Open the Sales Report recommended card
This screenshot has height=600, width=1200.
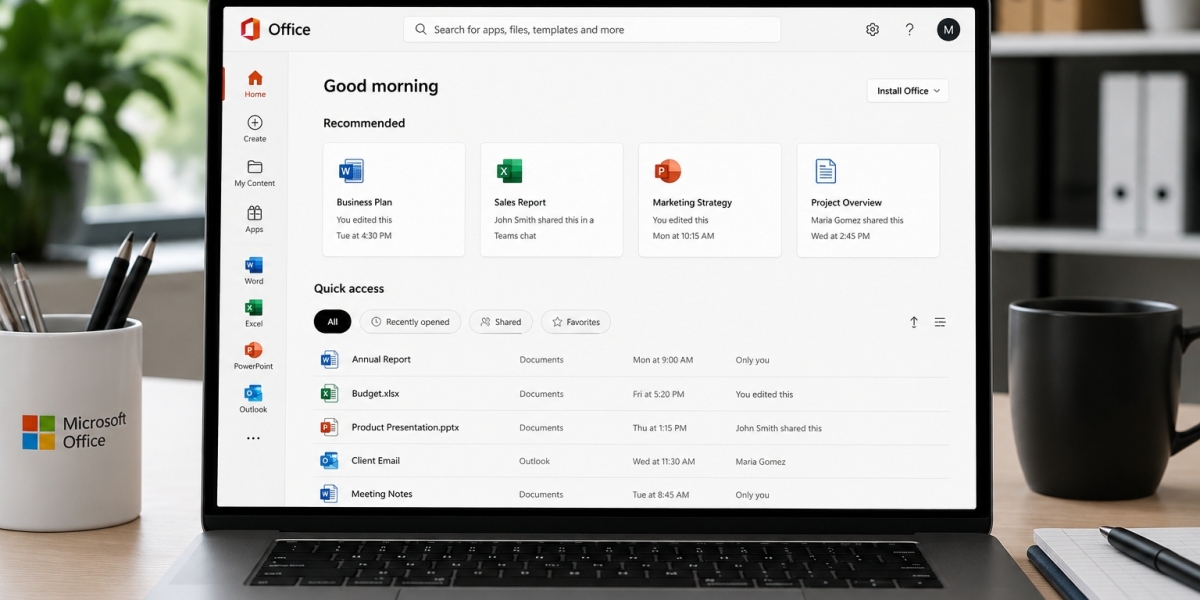552,200
